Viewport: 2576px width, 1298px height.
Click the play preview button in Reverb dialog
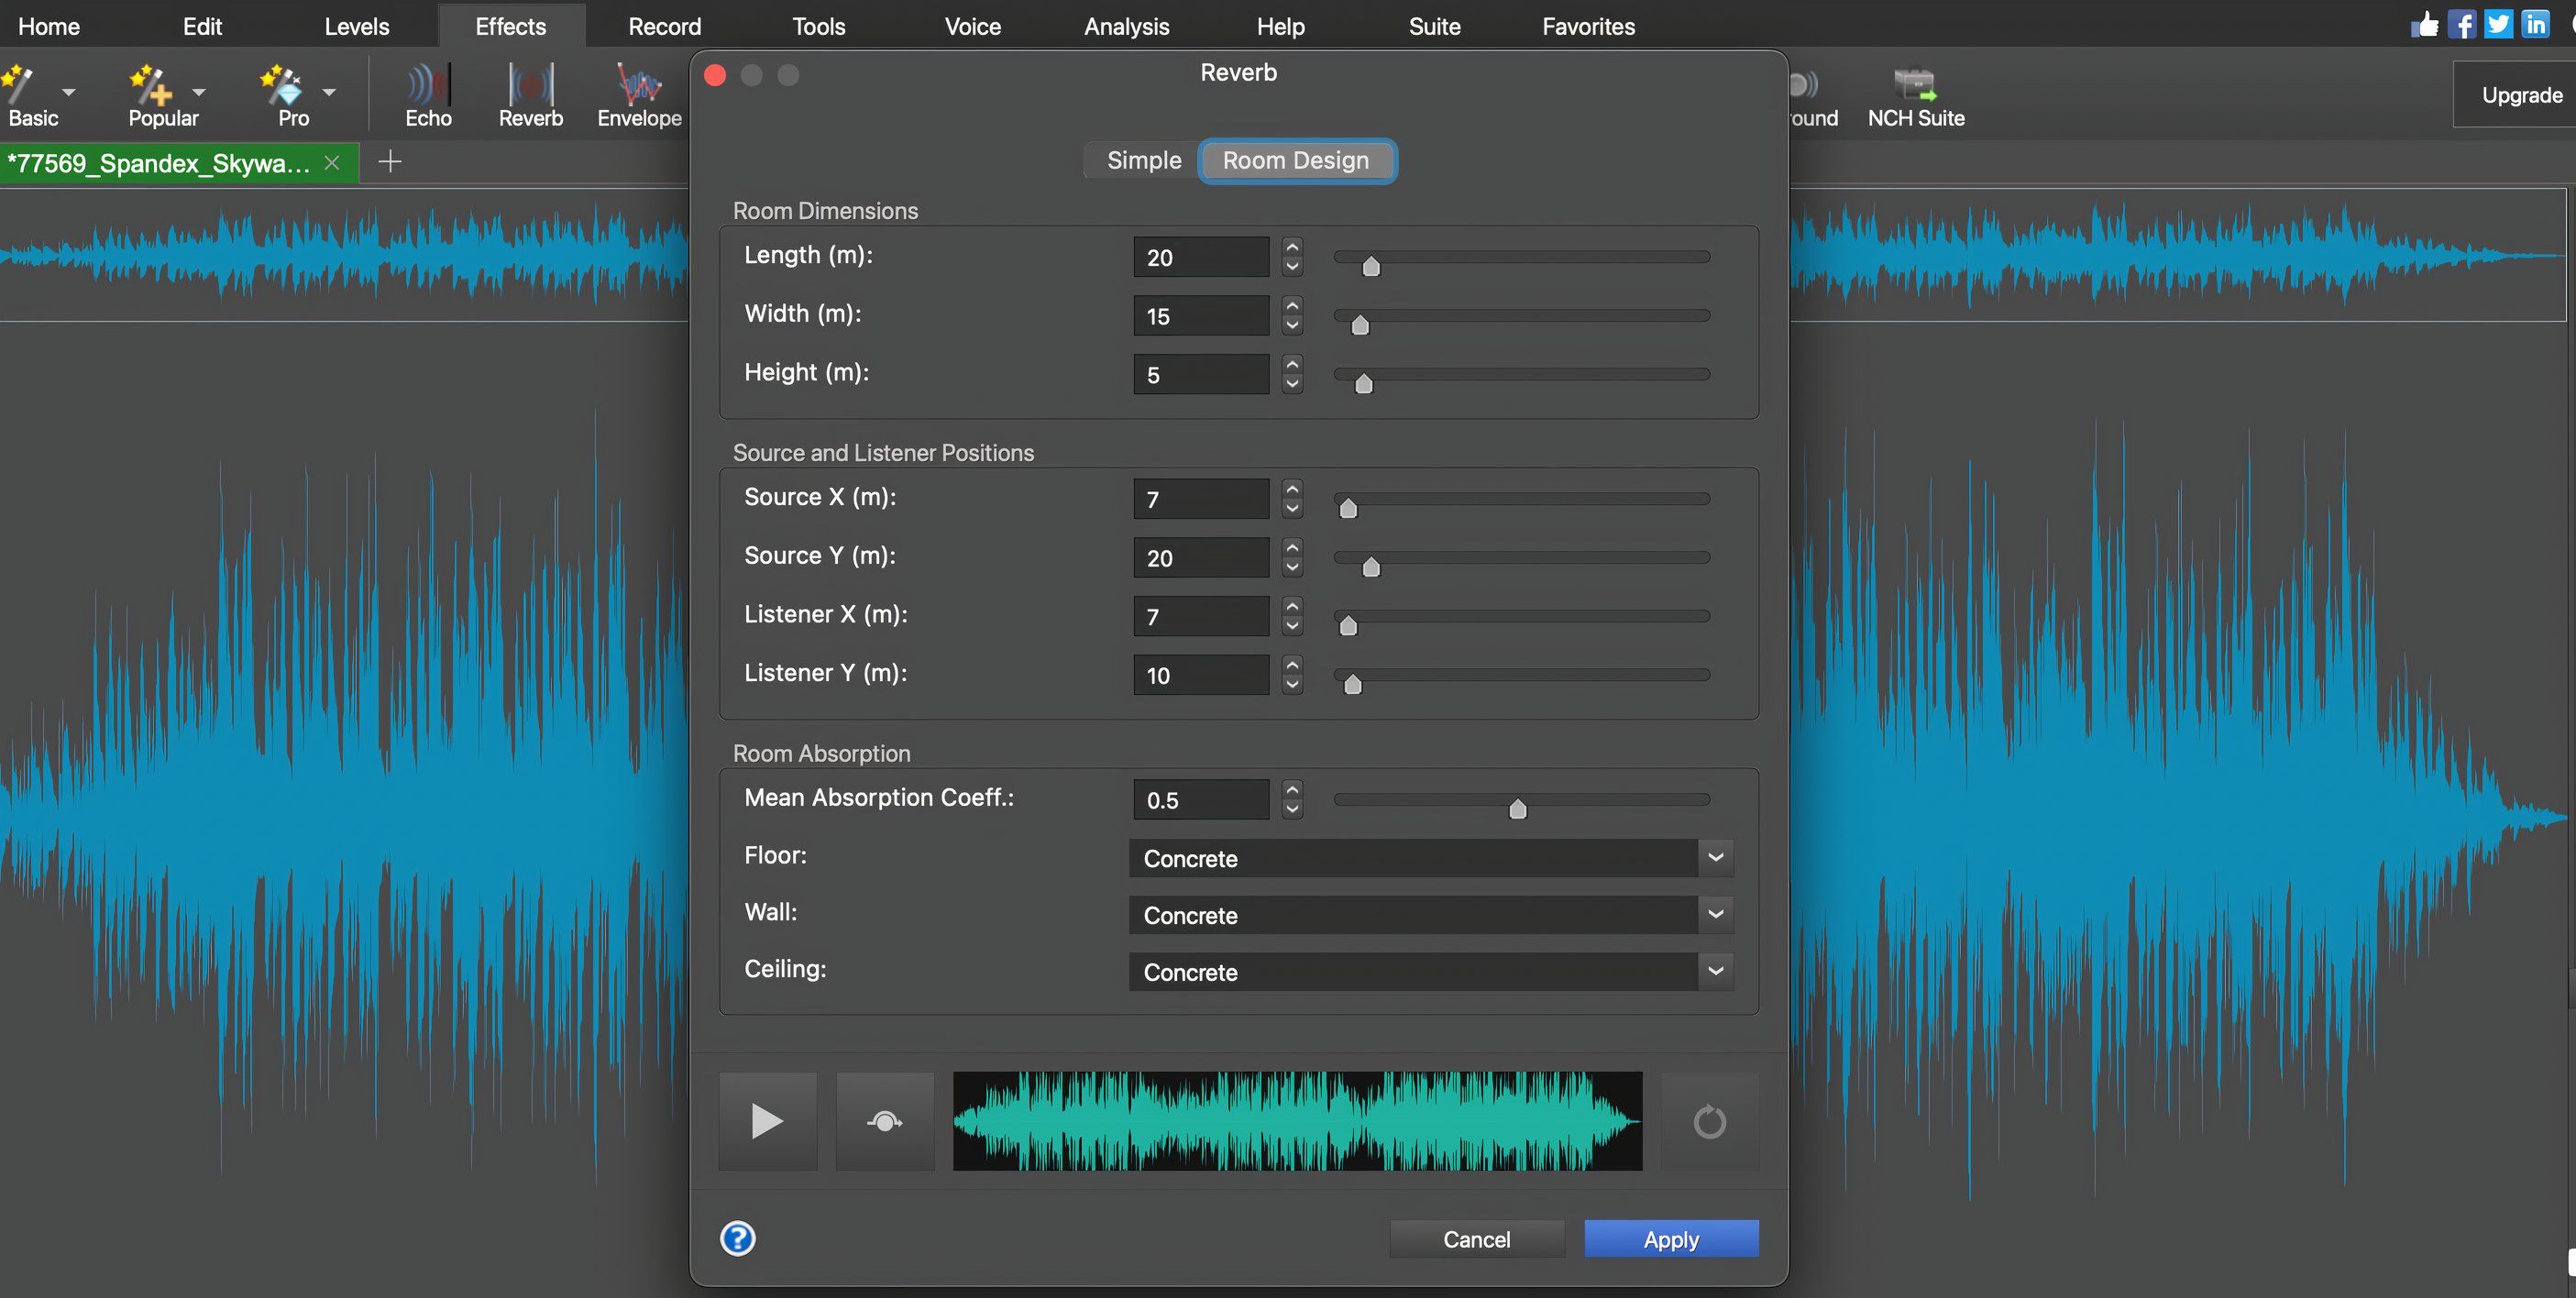(766, 1119)
